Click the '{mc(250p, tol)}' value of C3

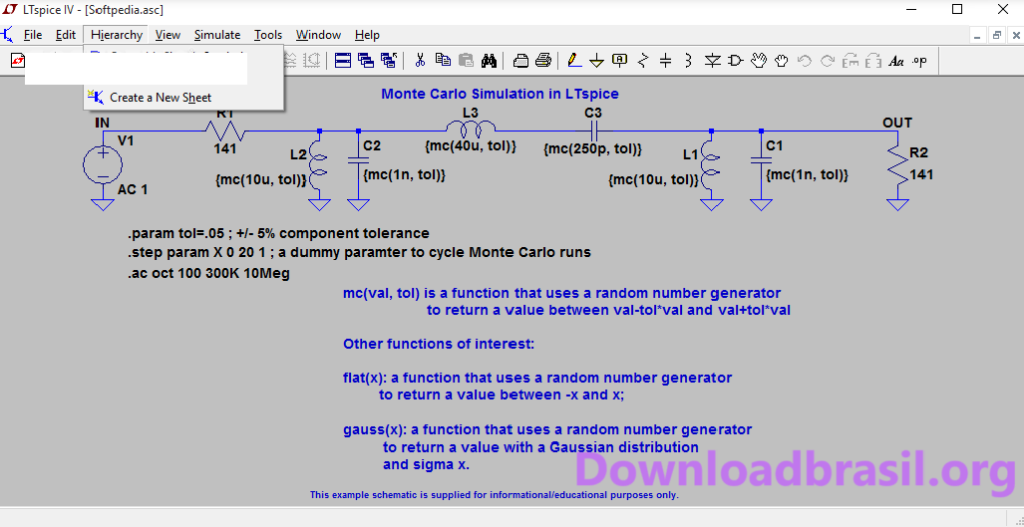coord(593,150)
